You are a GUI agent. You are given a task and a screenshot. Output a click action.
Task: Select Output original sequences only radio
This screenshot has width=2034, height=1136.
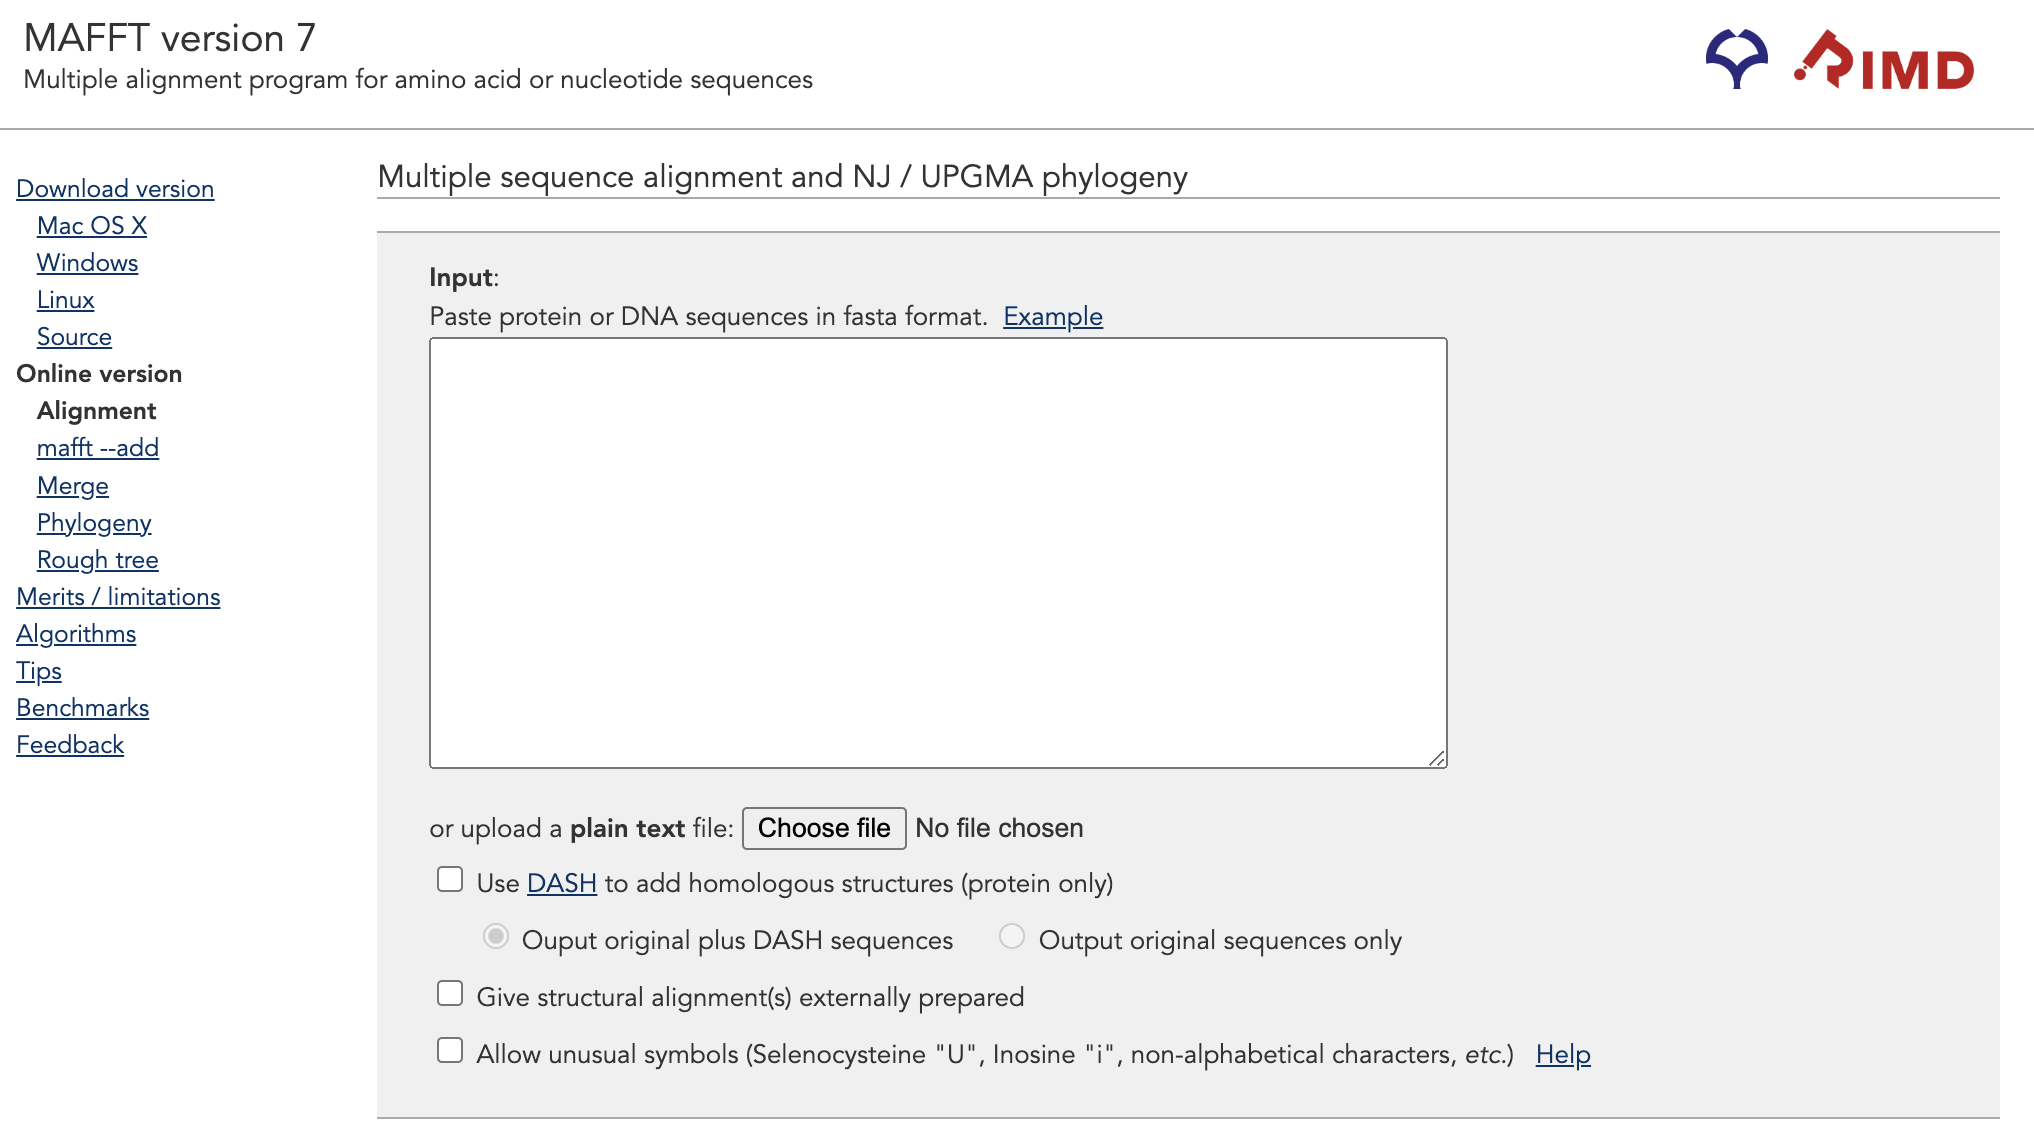(1012, 937)
